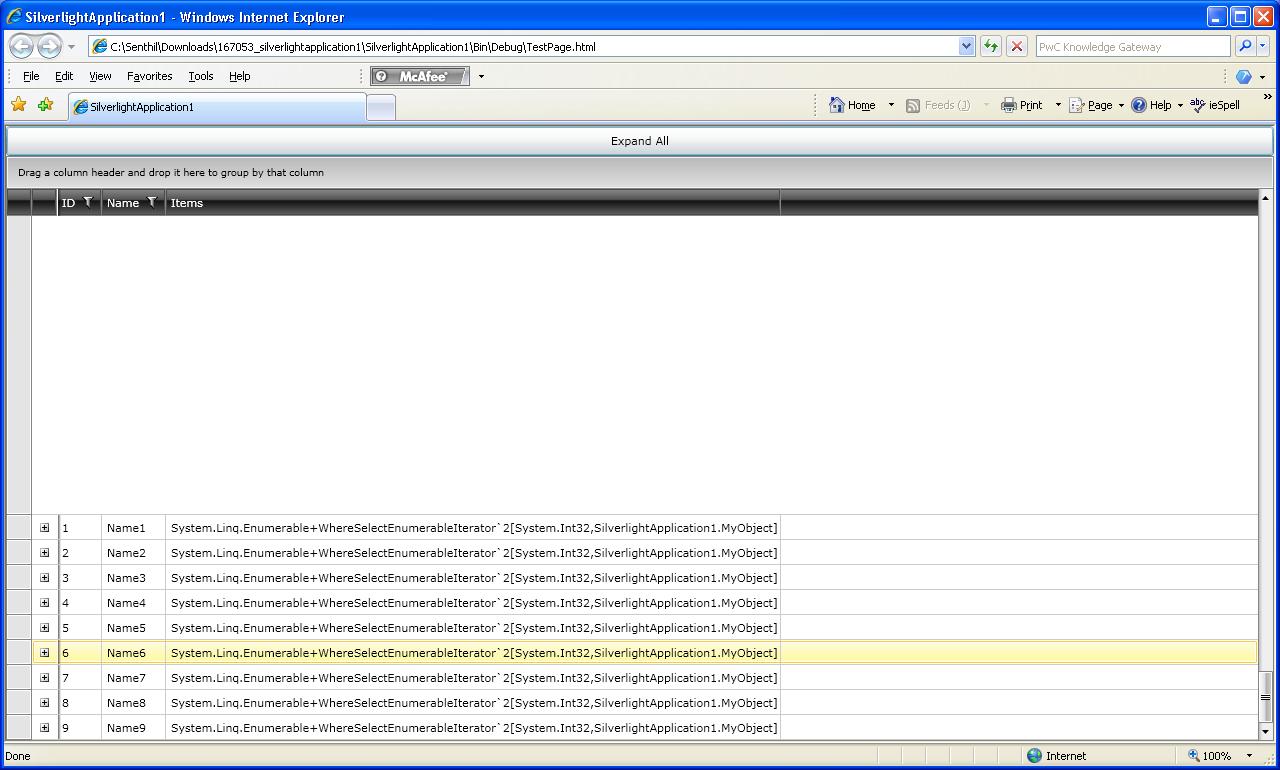This screenshot has height=770, width=1280.
Task: Click the zoom level 100% control
Action: [x=1210, y=756]
